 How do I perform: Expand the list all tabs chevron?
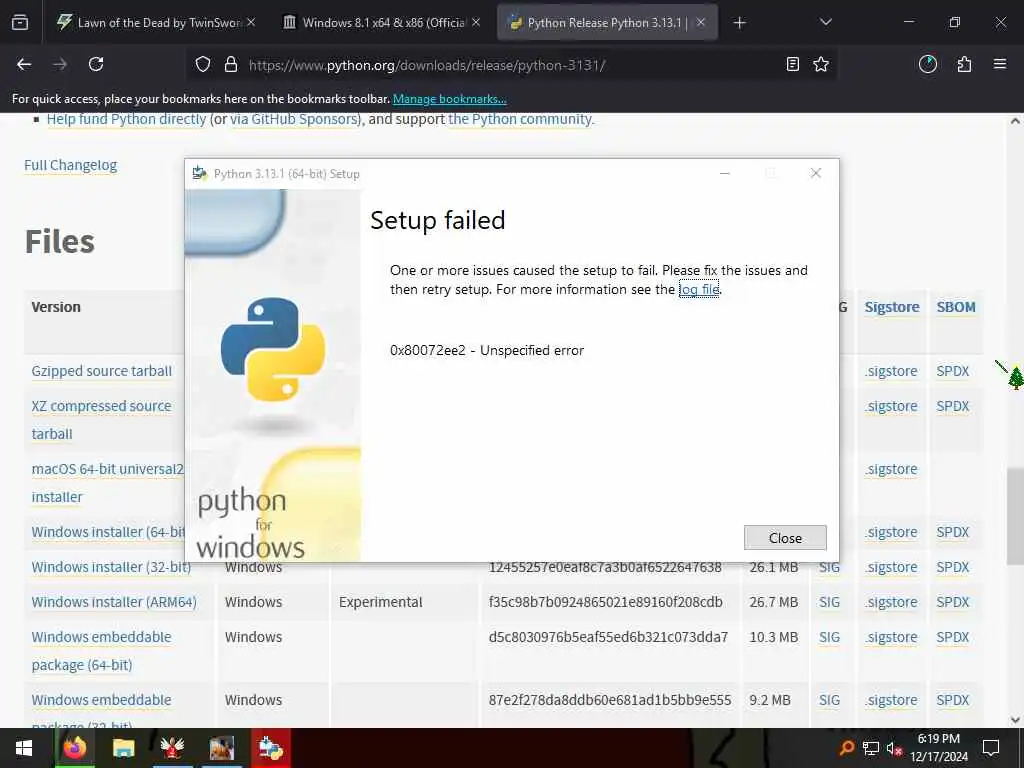click(x=825, y=22)
